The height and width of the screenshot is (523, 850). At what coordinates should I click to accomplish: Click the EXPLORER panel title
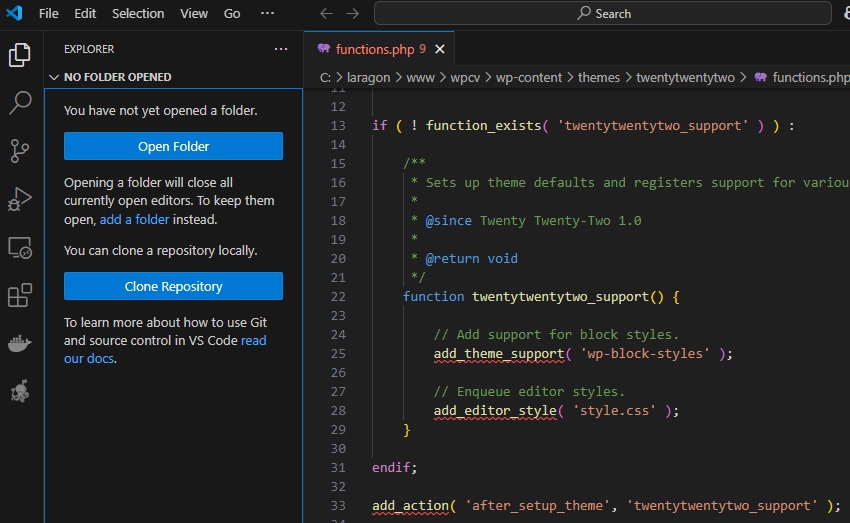coord(89,49)
